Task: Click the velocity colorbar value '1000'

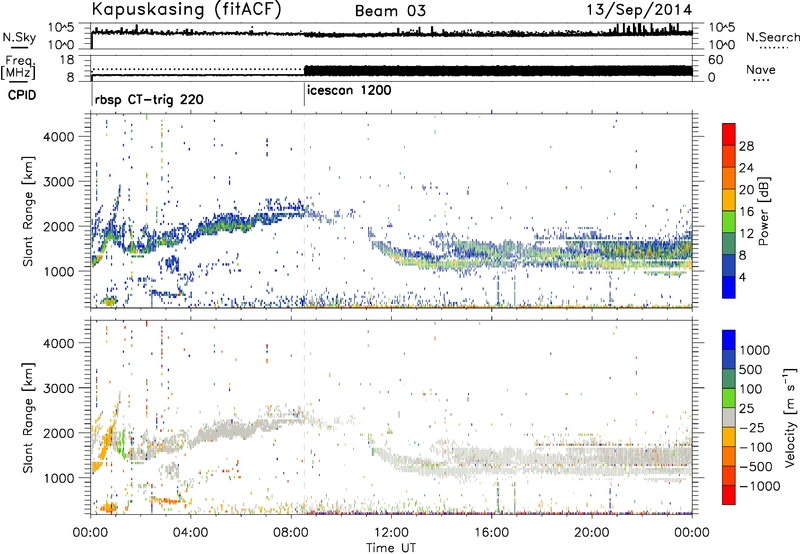Action: tap(755, 350)
